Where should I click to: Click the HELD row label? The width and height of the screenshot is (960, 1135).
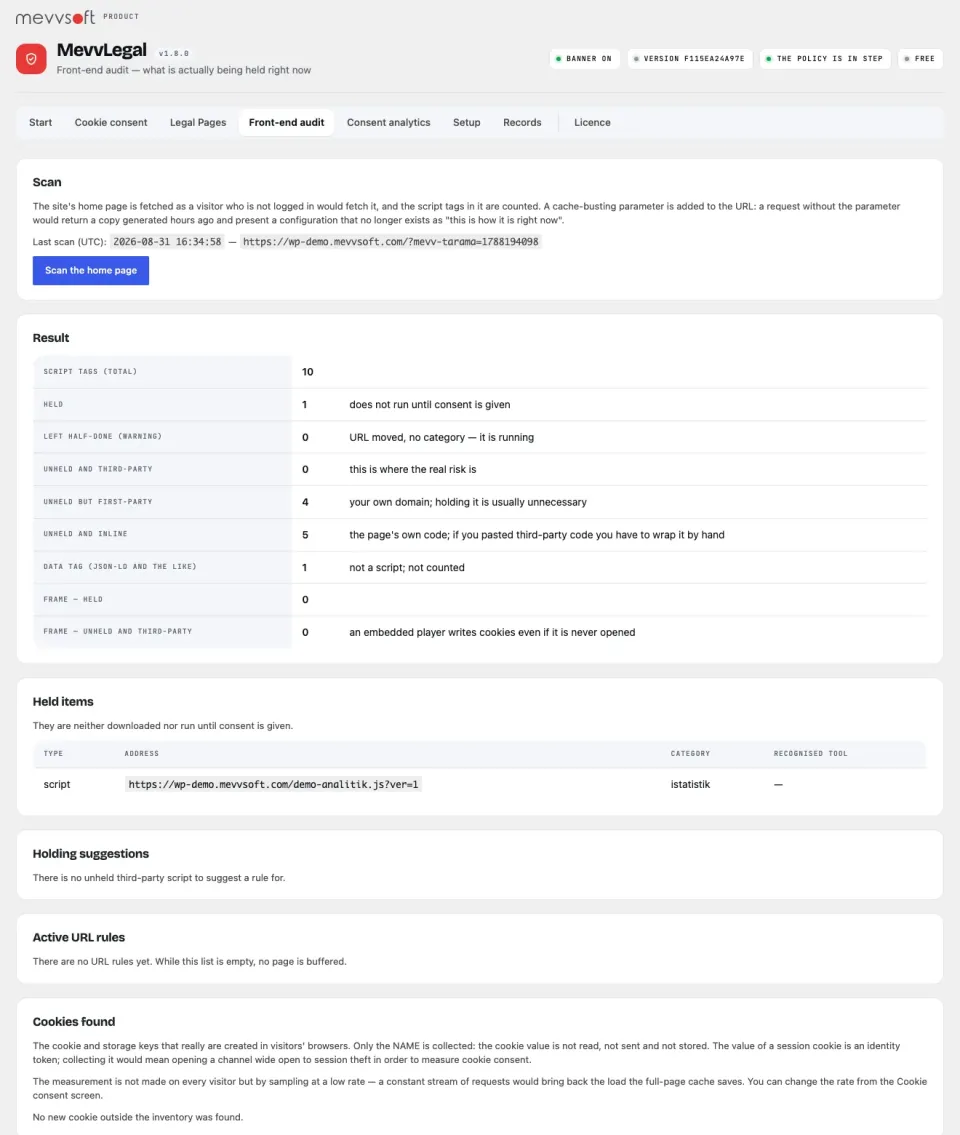click(x=53, y=405)
